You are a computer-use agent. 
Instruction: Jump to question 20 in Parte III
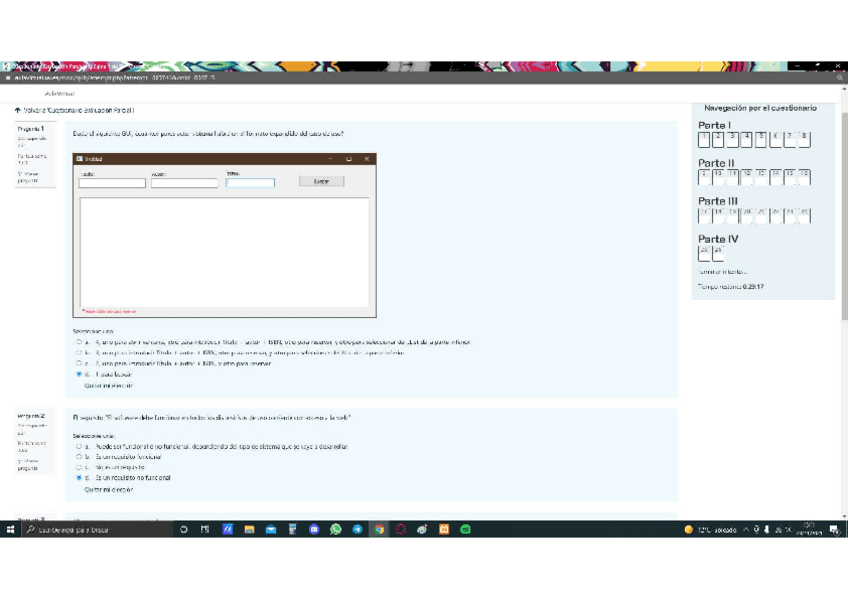(x=747, y=215)
